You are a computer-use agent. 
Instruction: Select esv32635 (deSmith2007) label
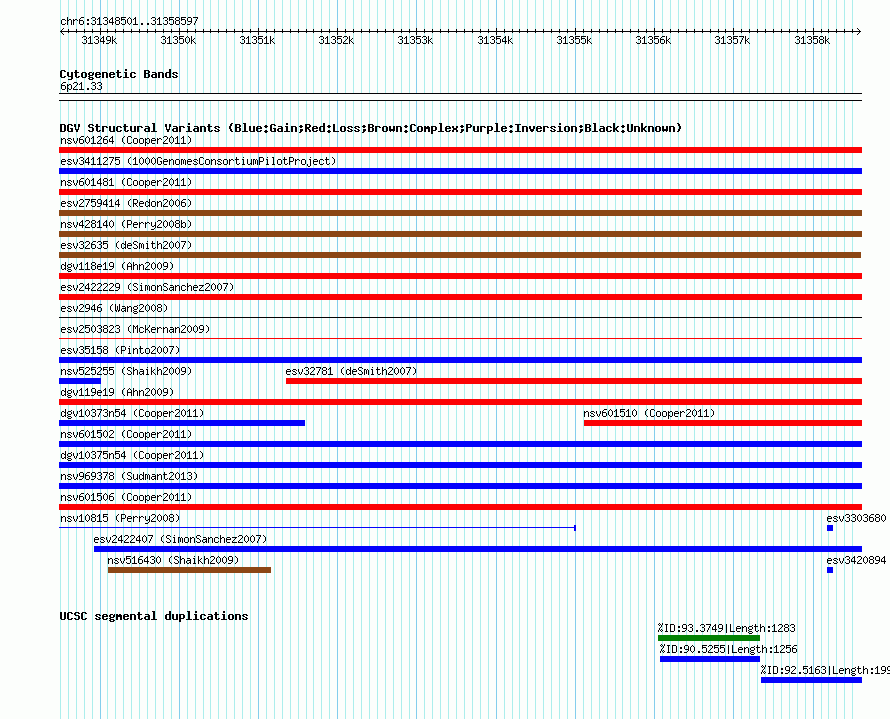coord(126,245)
